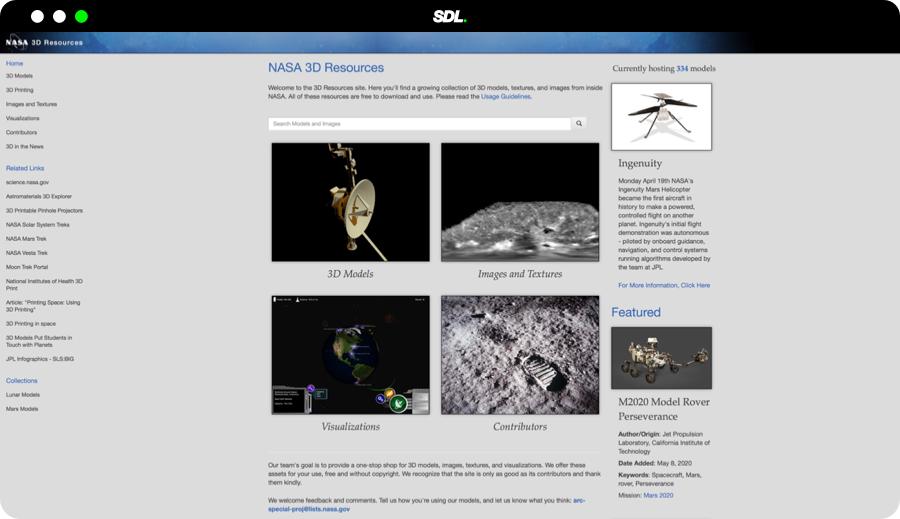Click the search magnifier icon button

tap(579, 124)
